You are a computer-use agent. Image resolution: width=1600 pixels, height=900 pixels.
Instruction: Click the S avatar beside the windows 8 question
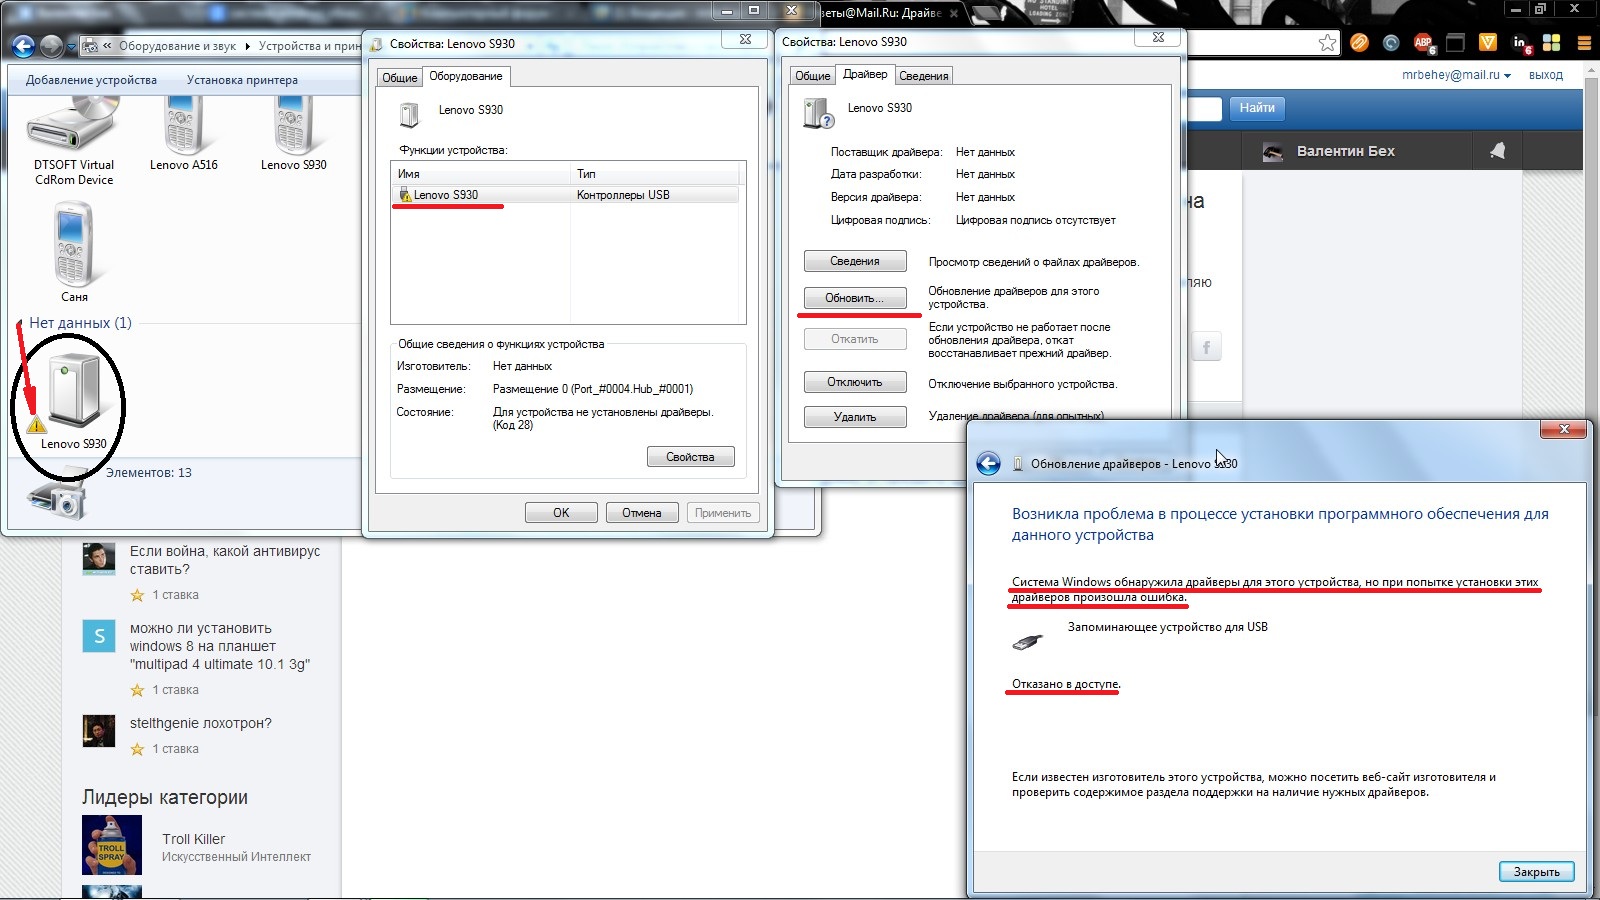tap(99, 636)
